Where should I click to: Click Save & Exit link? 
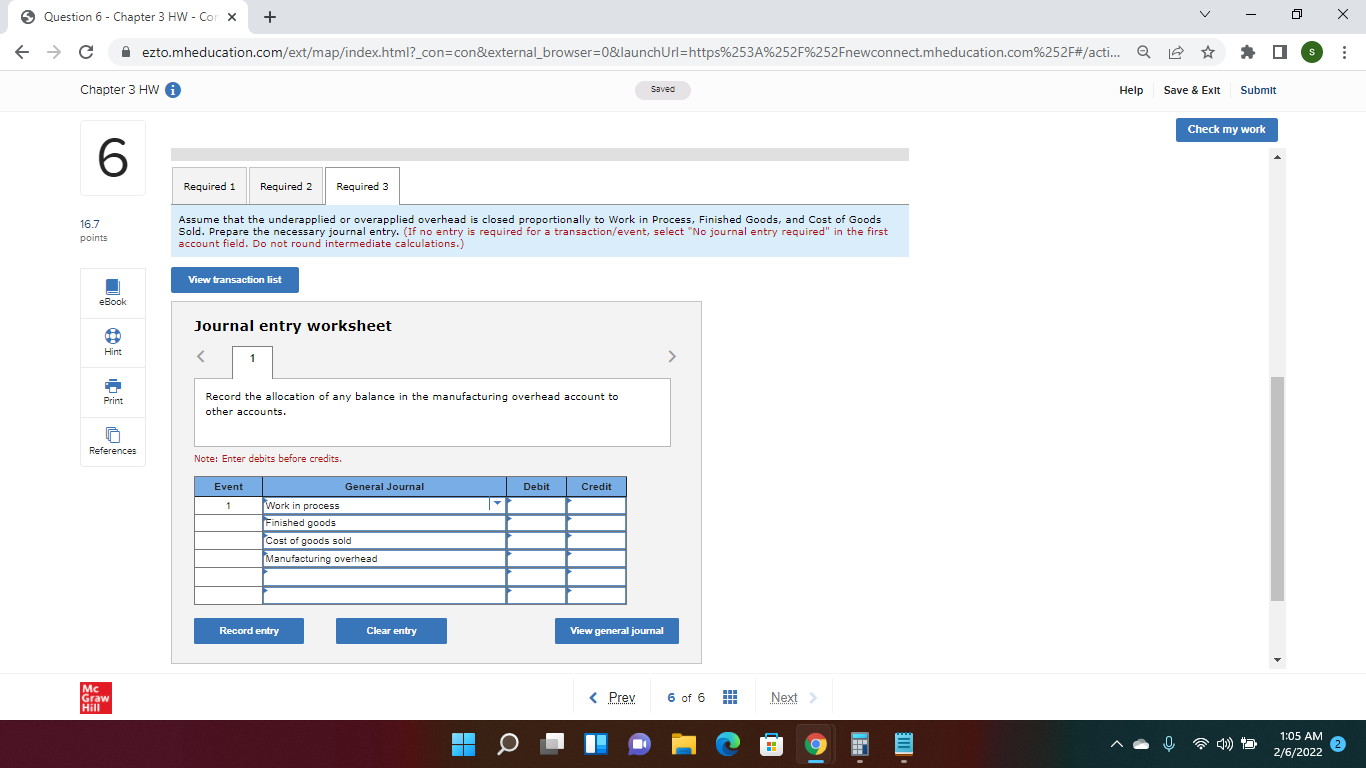(x=1192, y=90)
